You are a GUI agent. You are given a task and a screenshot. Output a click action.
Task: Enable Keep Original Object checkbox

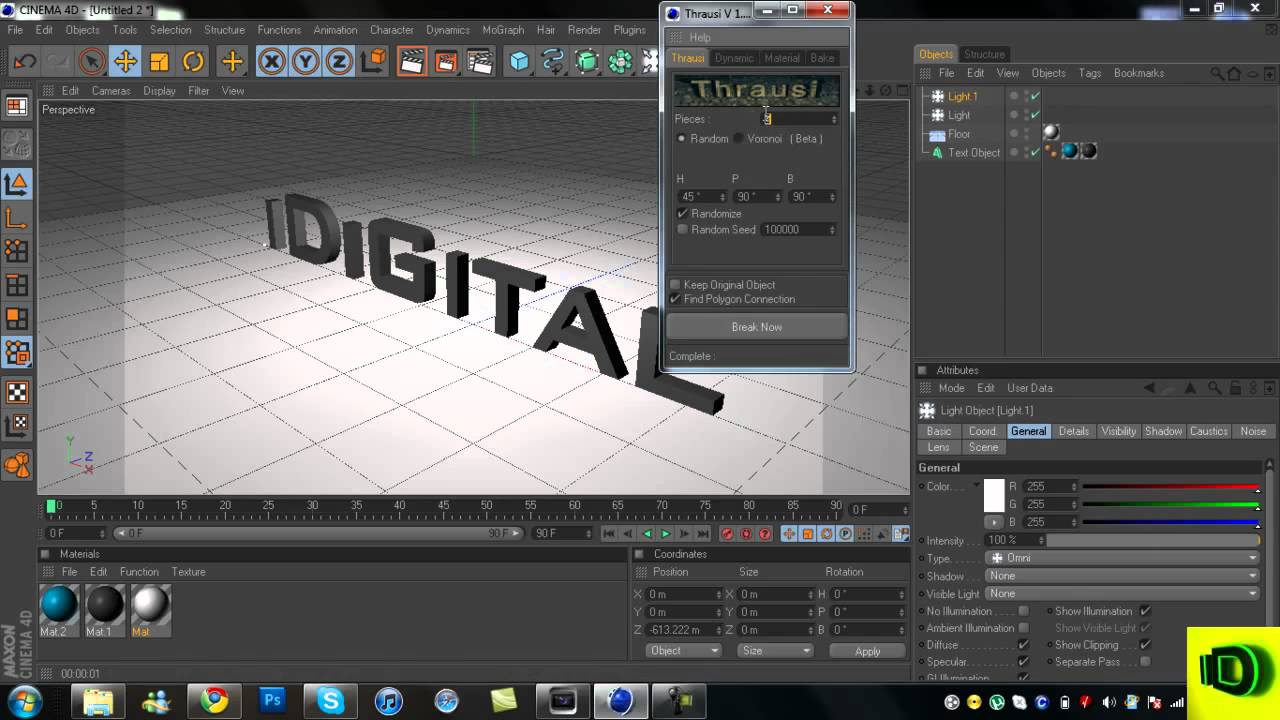675,285
